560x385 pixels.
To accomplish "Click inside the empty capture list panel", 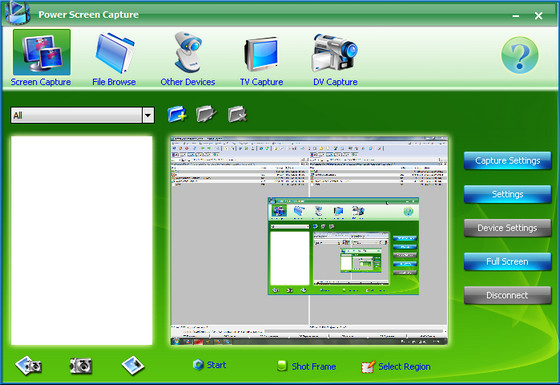I will (82, 240).
